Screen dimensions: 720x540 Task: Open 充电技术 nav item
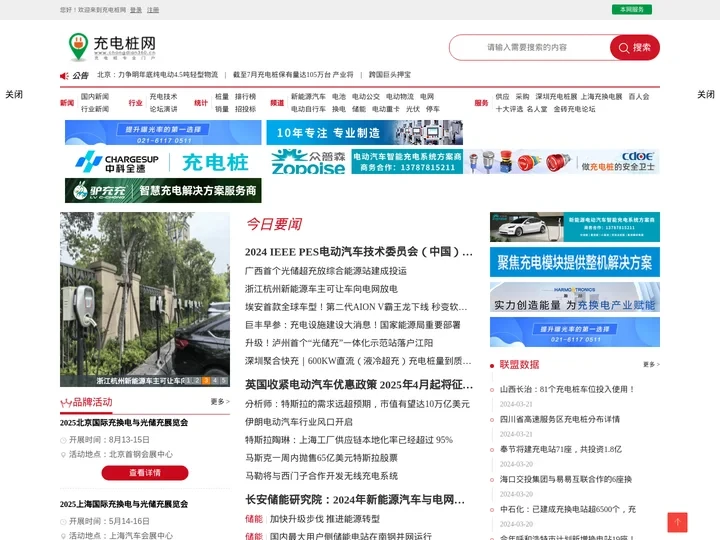point(163,96)
